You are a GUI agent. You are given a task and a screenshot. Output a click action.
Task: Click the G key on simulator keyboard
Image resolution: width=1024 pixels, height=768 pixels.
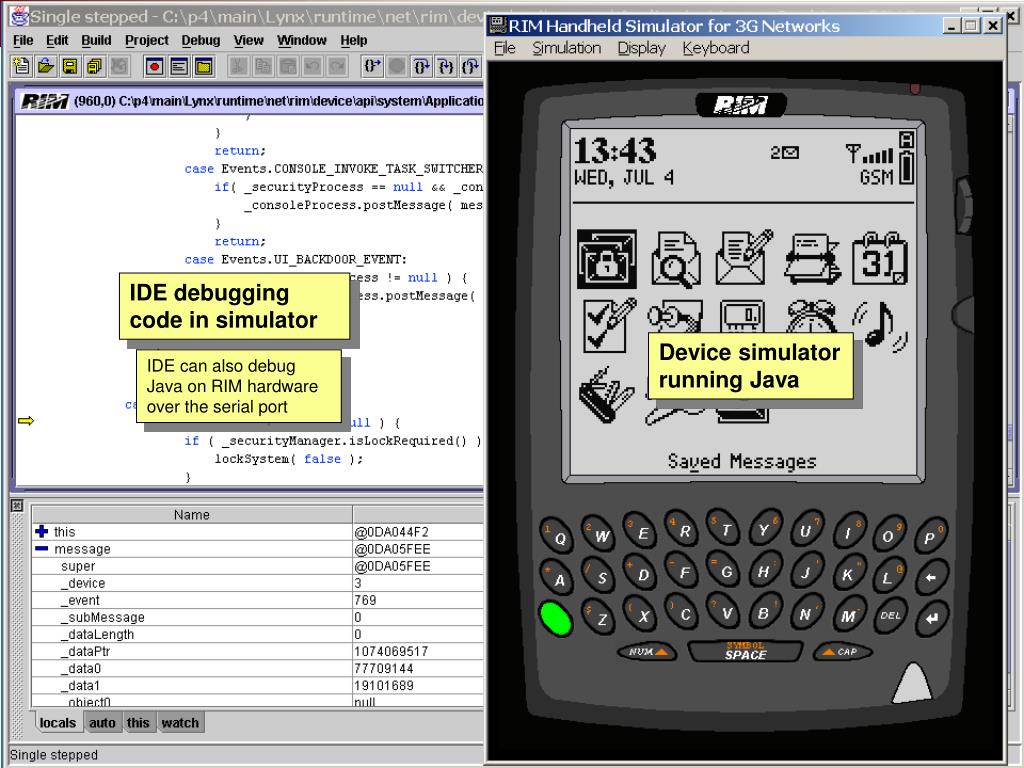(x=726, y=571)
